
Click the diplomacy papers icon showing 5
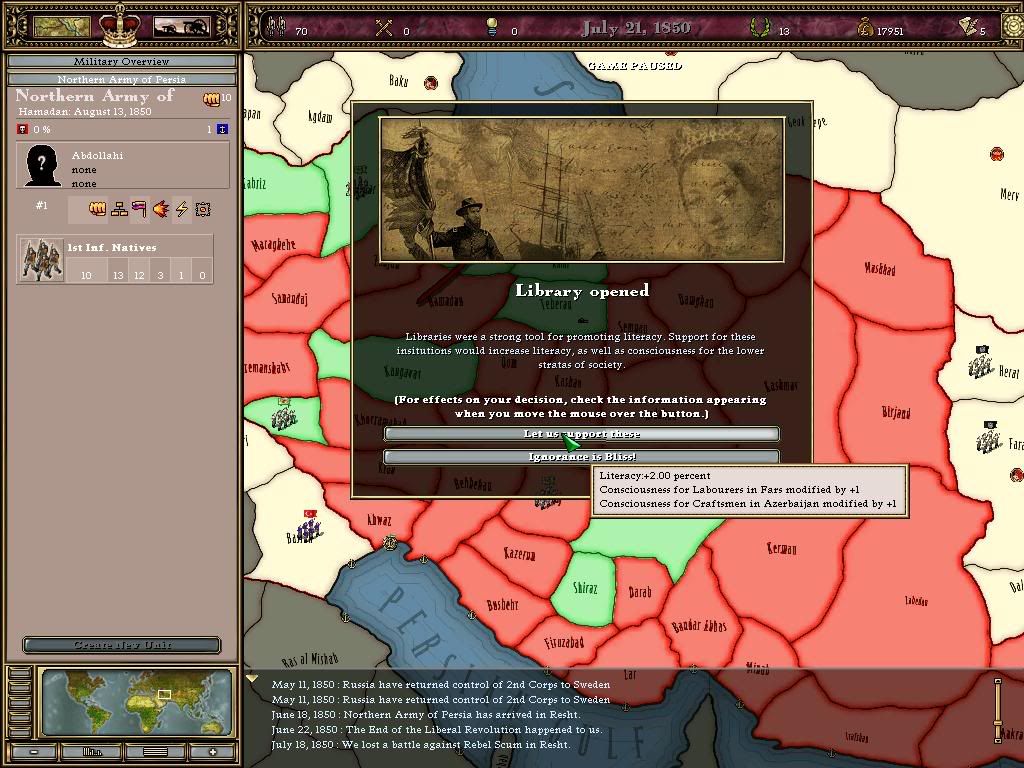click(968, 27)
